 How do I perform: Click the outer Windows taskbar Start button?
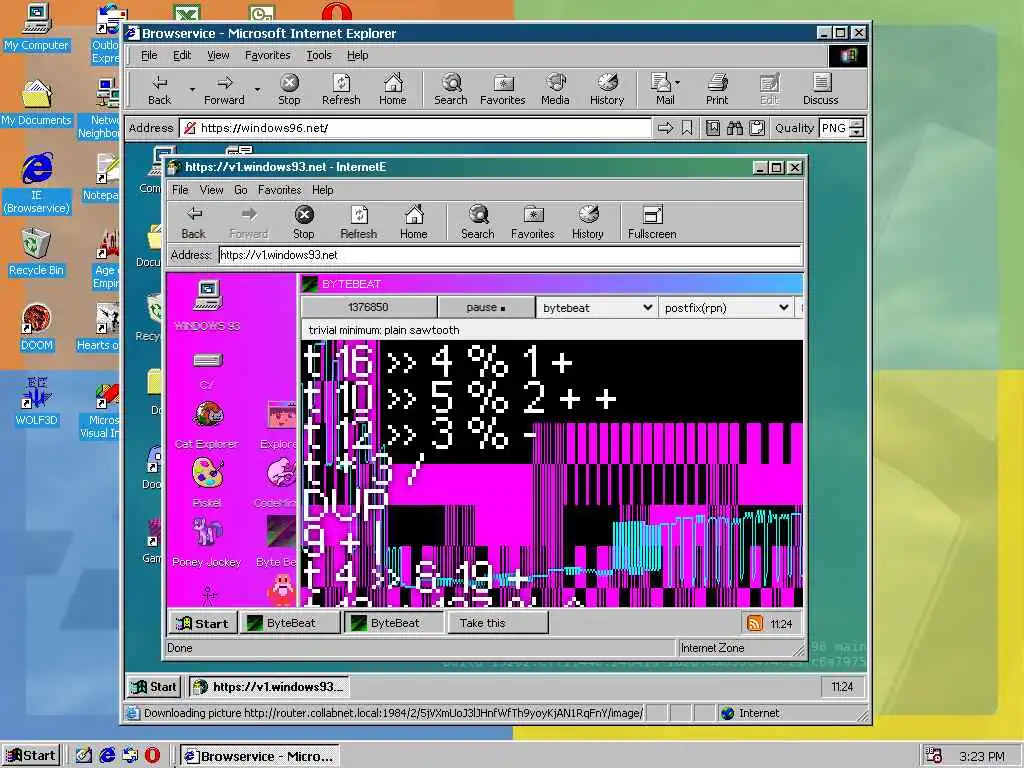pos(31,756)
